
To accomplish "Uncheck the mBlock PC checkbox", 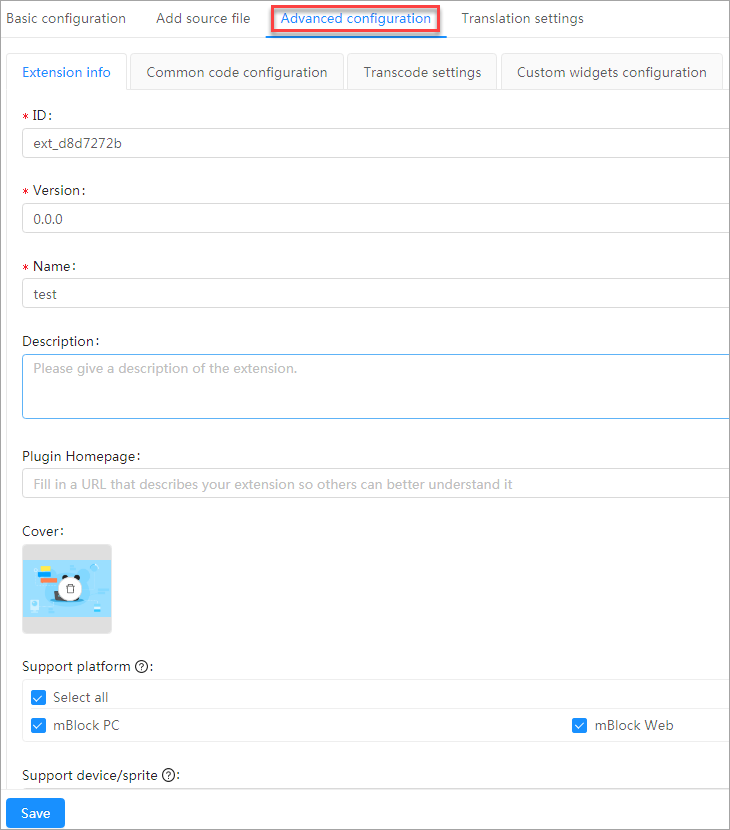I will coord(38,725).
